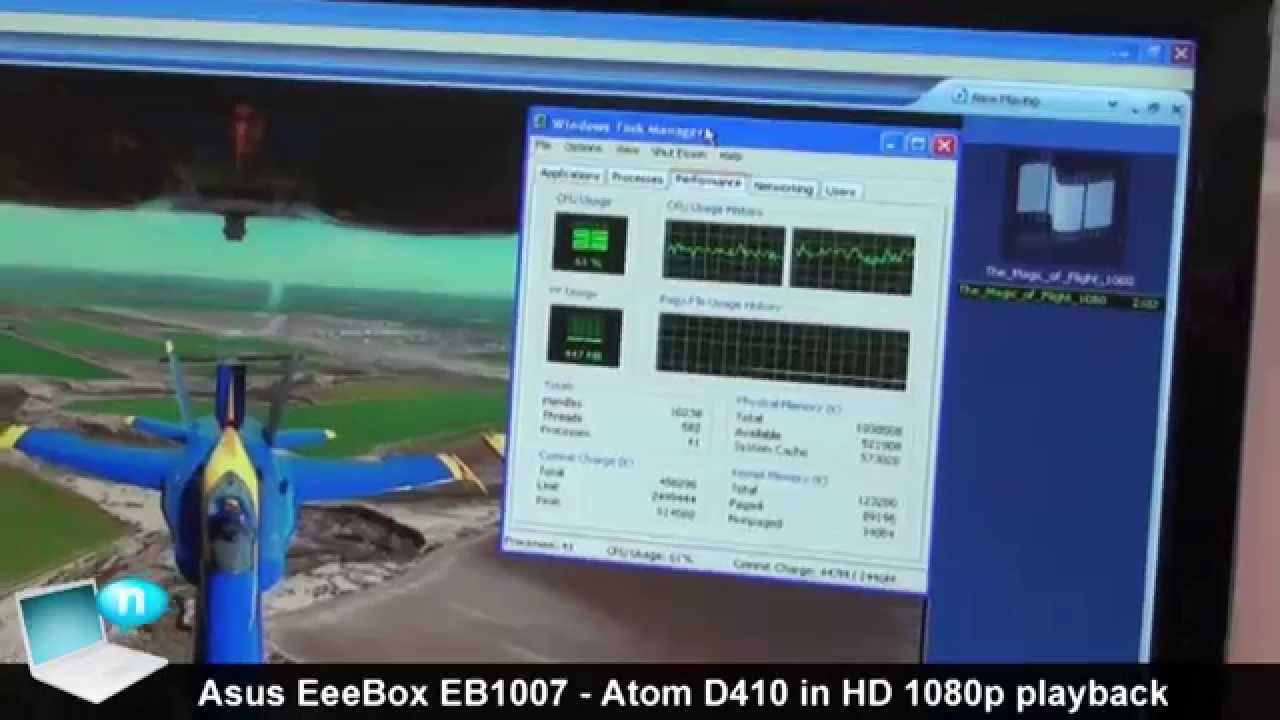Switch to the Processes tab
The width and height of the screenshot is (1280, 720).
coord(637,178)
